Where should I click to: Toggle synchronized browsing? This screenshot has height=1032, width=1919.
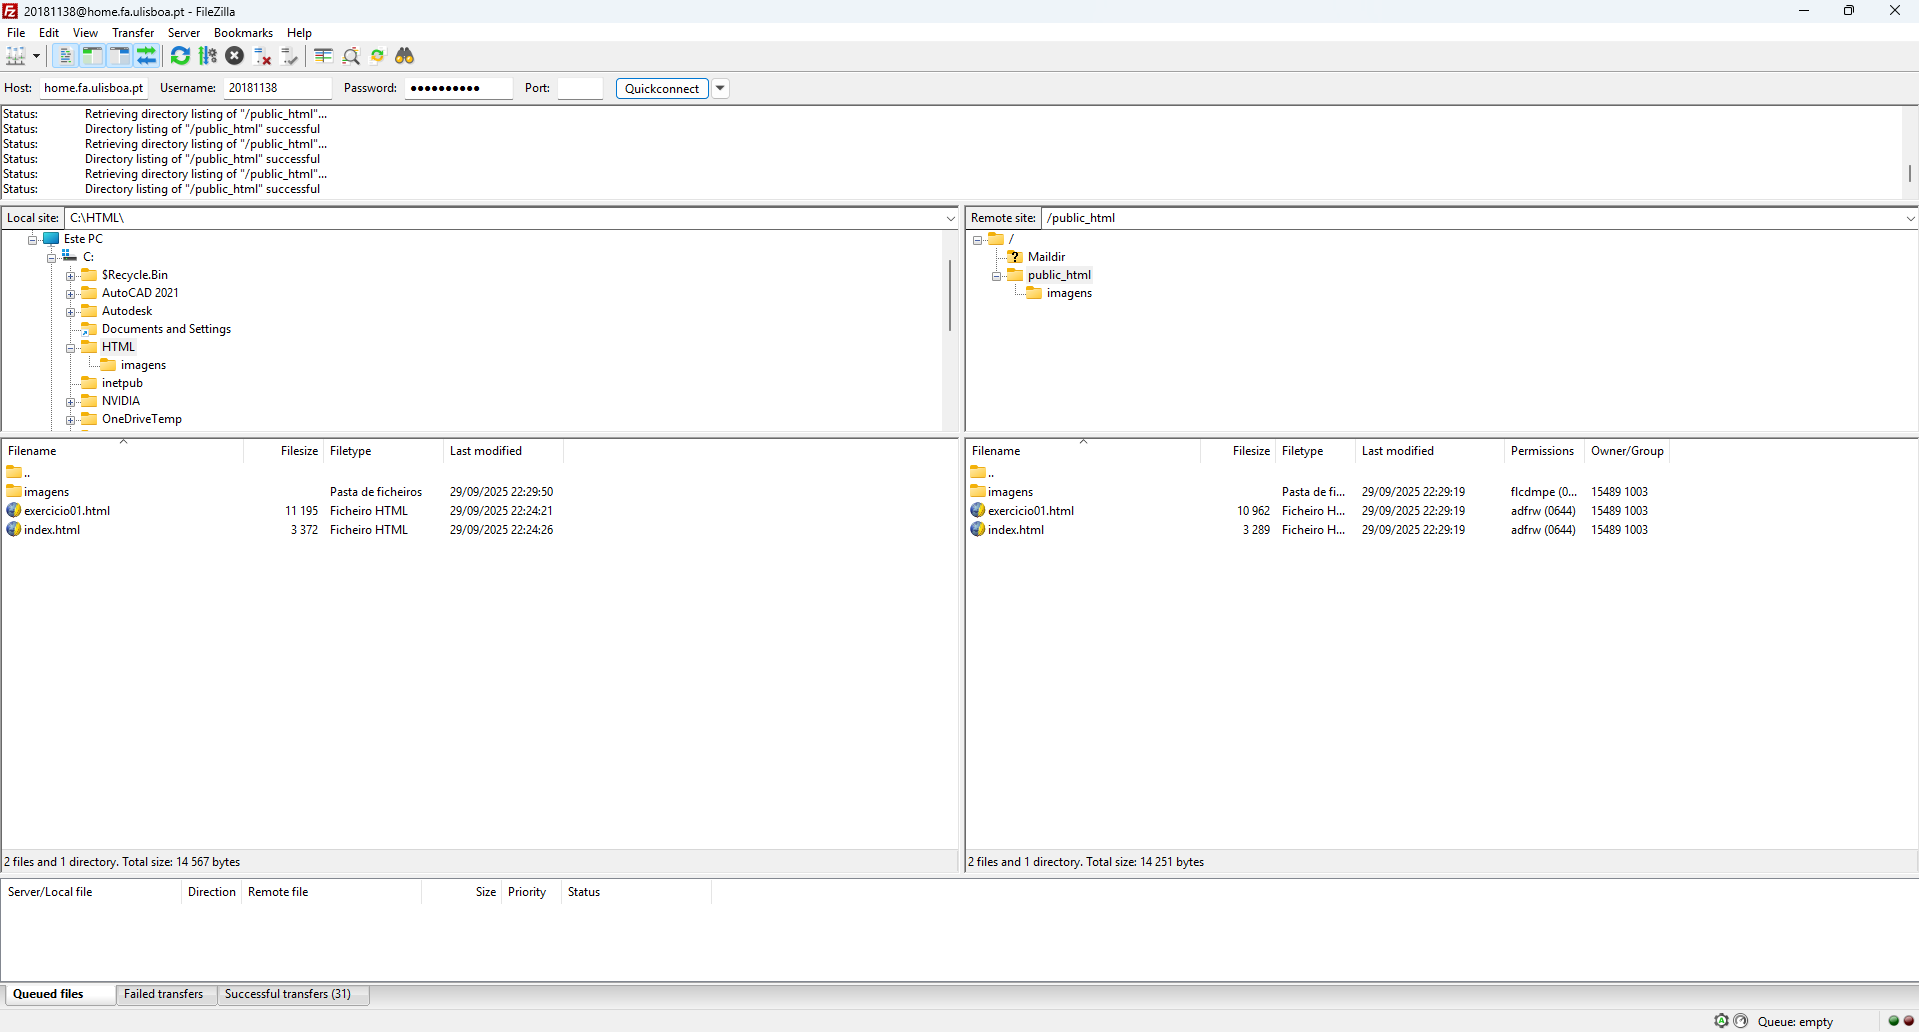(x=378, y=56)
